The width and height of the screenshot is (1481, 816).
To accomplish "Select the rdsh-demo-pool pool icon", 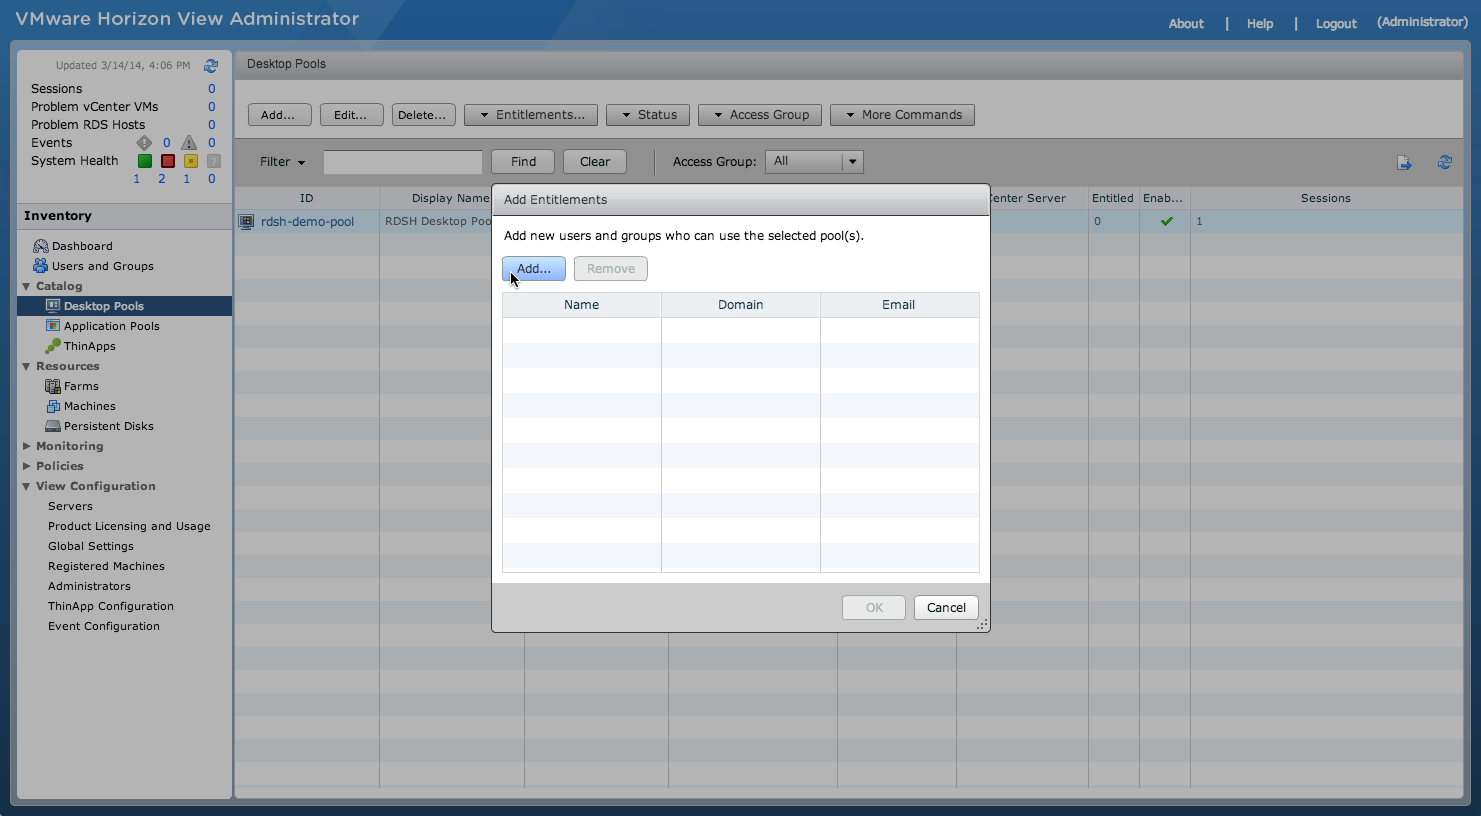I will pos(246,221).
